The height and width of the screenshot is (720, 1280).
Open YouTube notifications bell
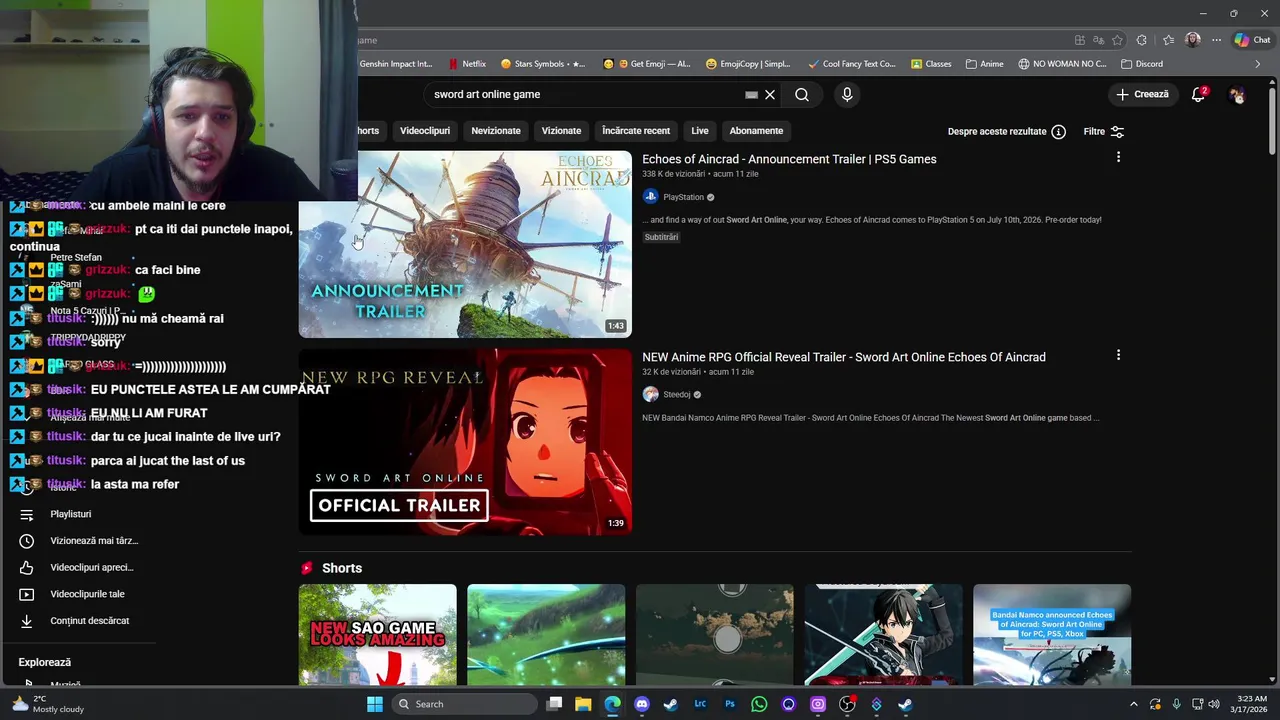point(1198,95)
